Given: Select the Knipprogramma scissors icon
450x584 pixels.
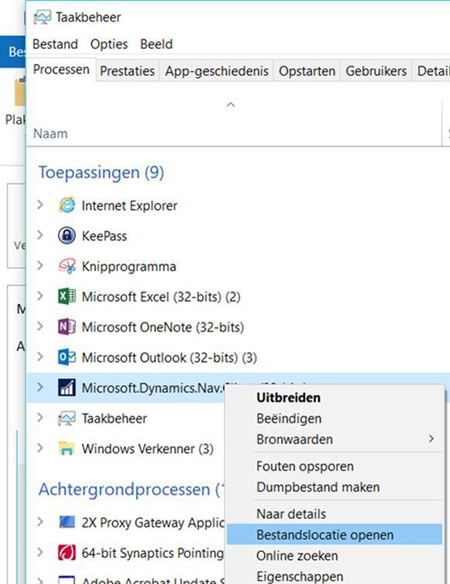Looking at the screenshot, I should [x=67, y=266].
